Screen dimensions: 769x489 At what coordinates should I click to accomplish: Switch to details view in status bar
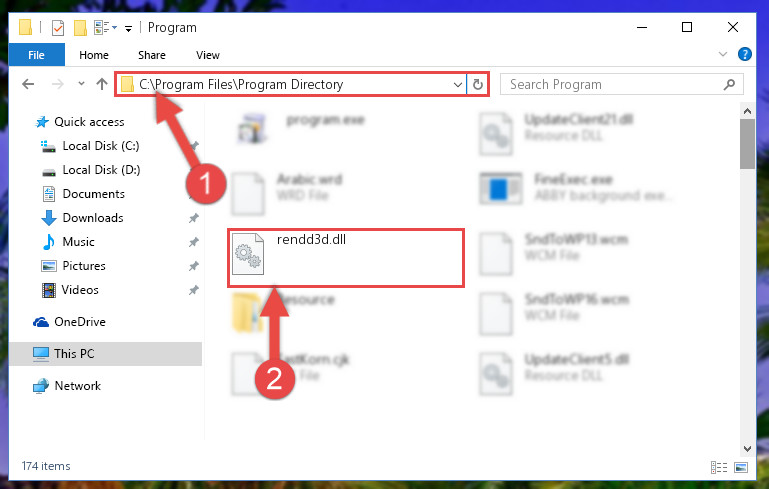coord(719,467)
